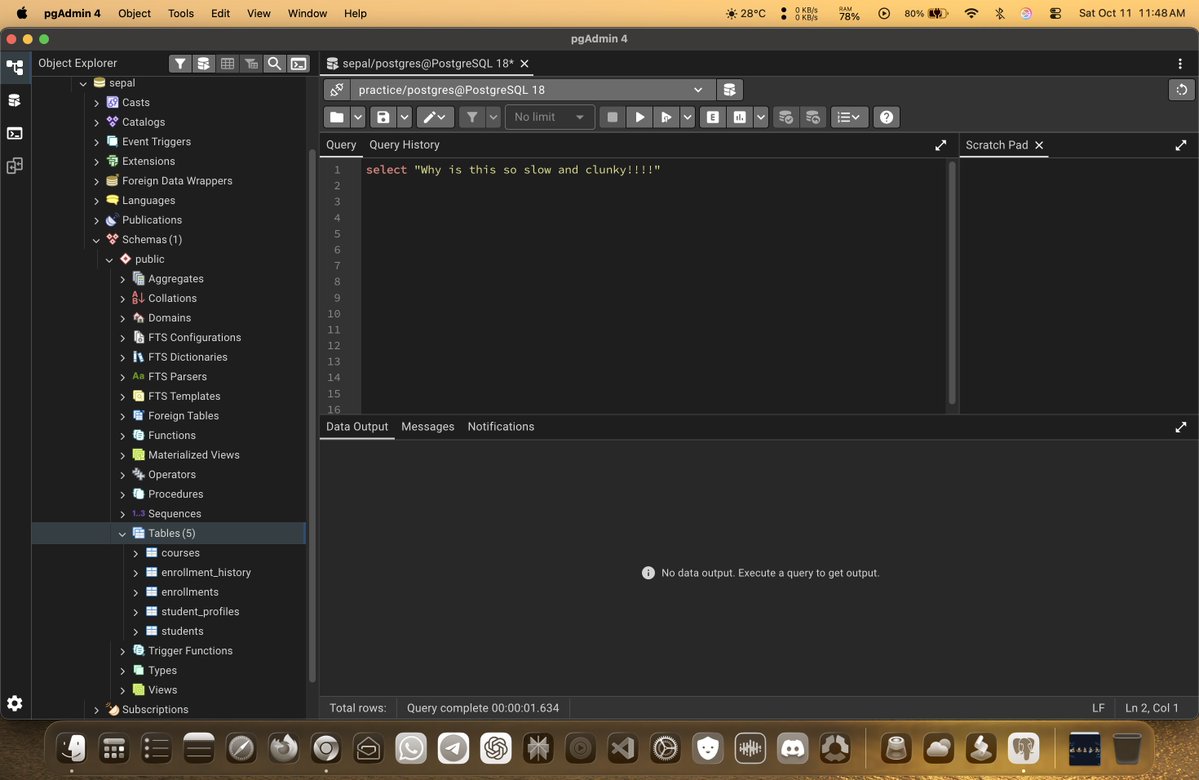Click the query editor vertical scrollbar

click(x=952, y=283)
